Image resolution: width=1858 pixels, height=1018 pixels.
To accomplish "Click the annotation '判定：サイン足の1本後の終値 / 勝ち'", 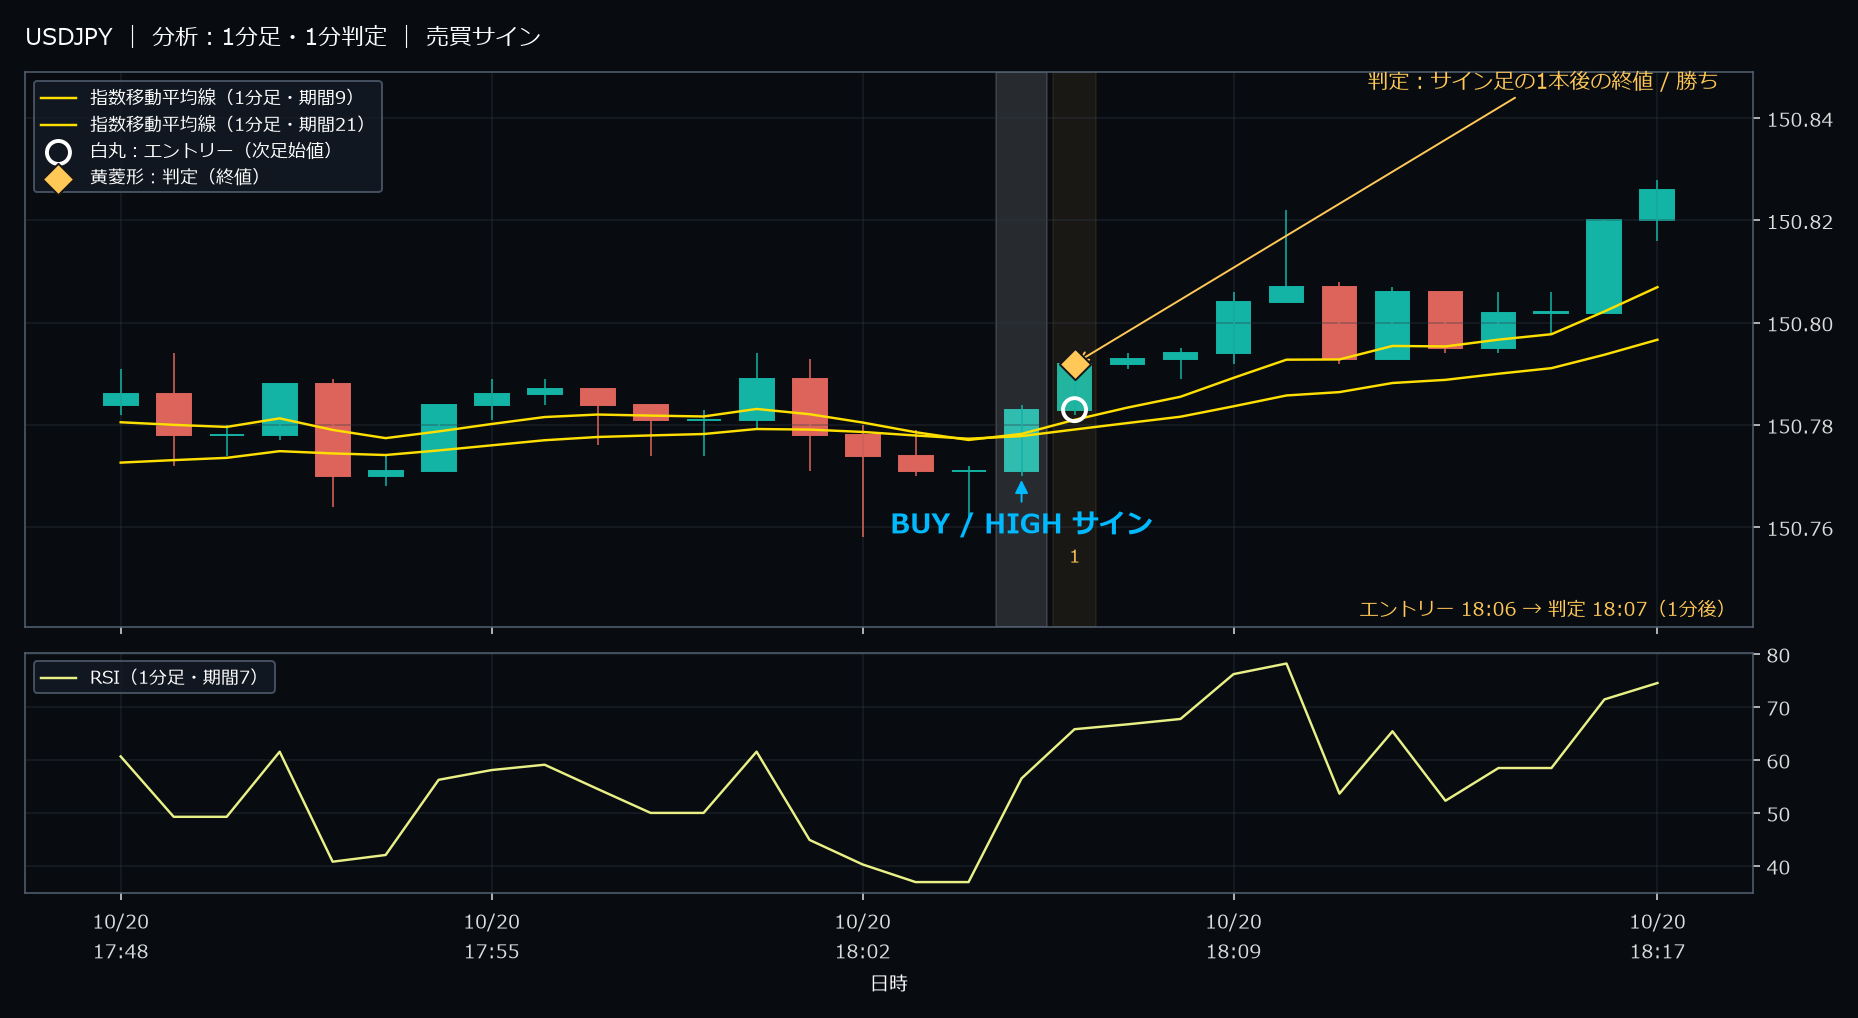I will (1543, 81).
